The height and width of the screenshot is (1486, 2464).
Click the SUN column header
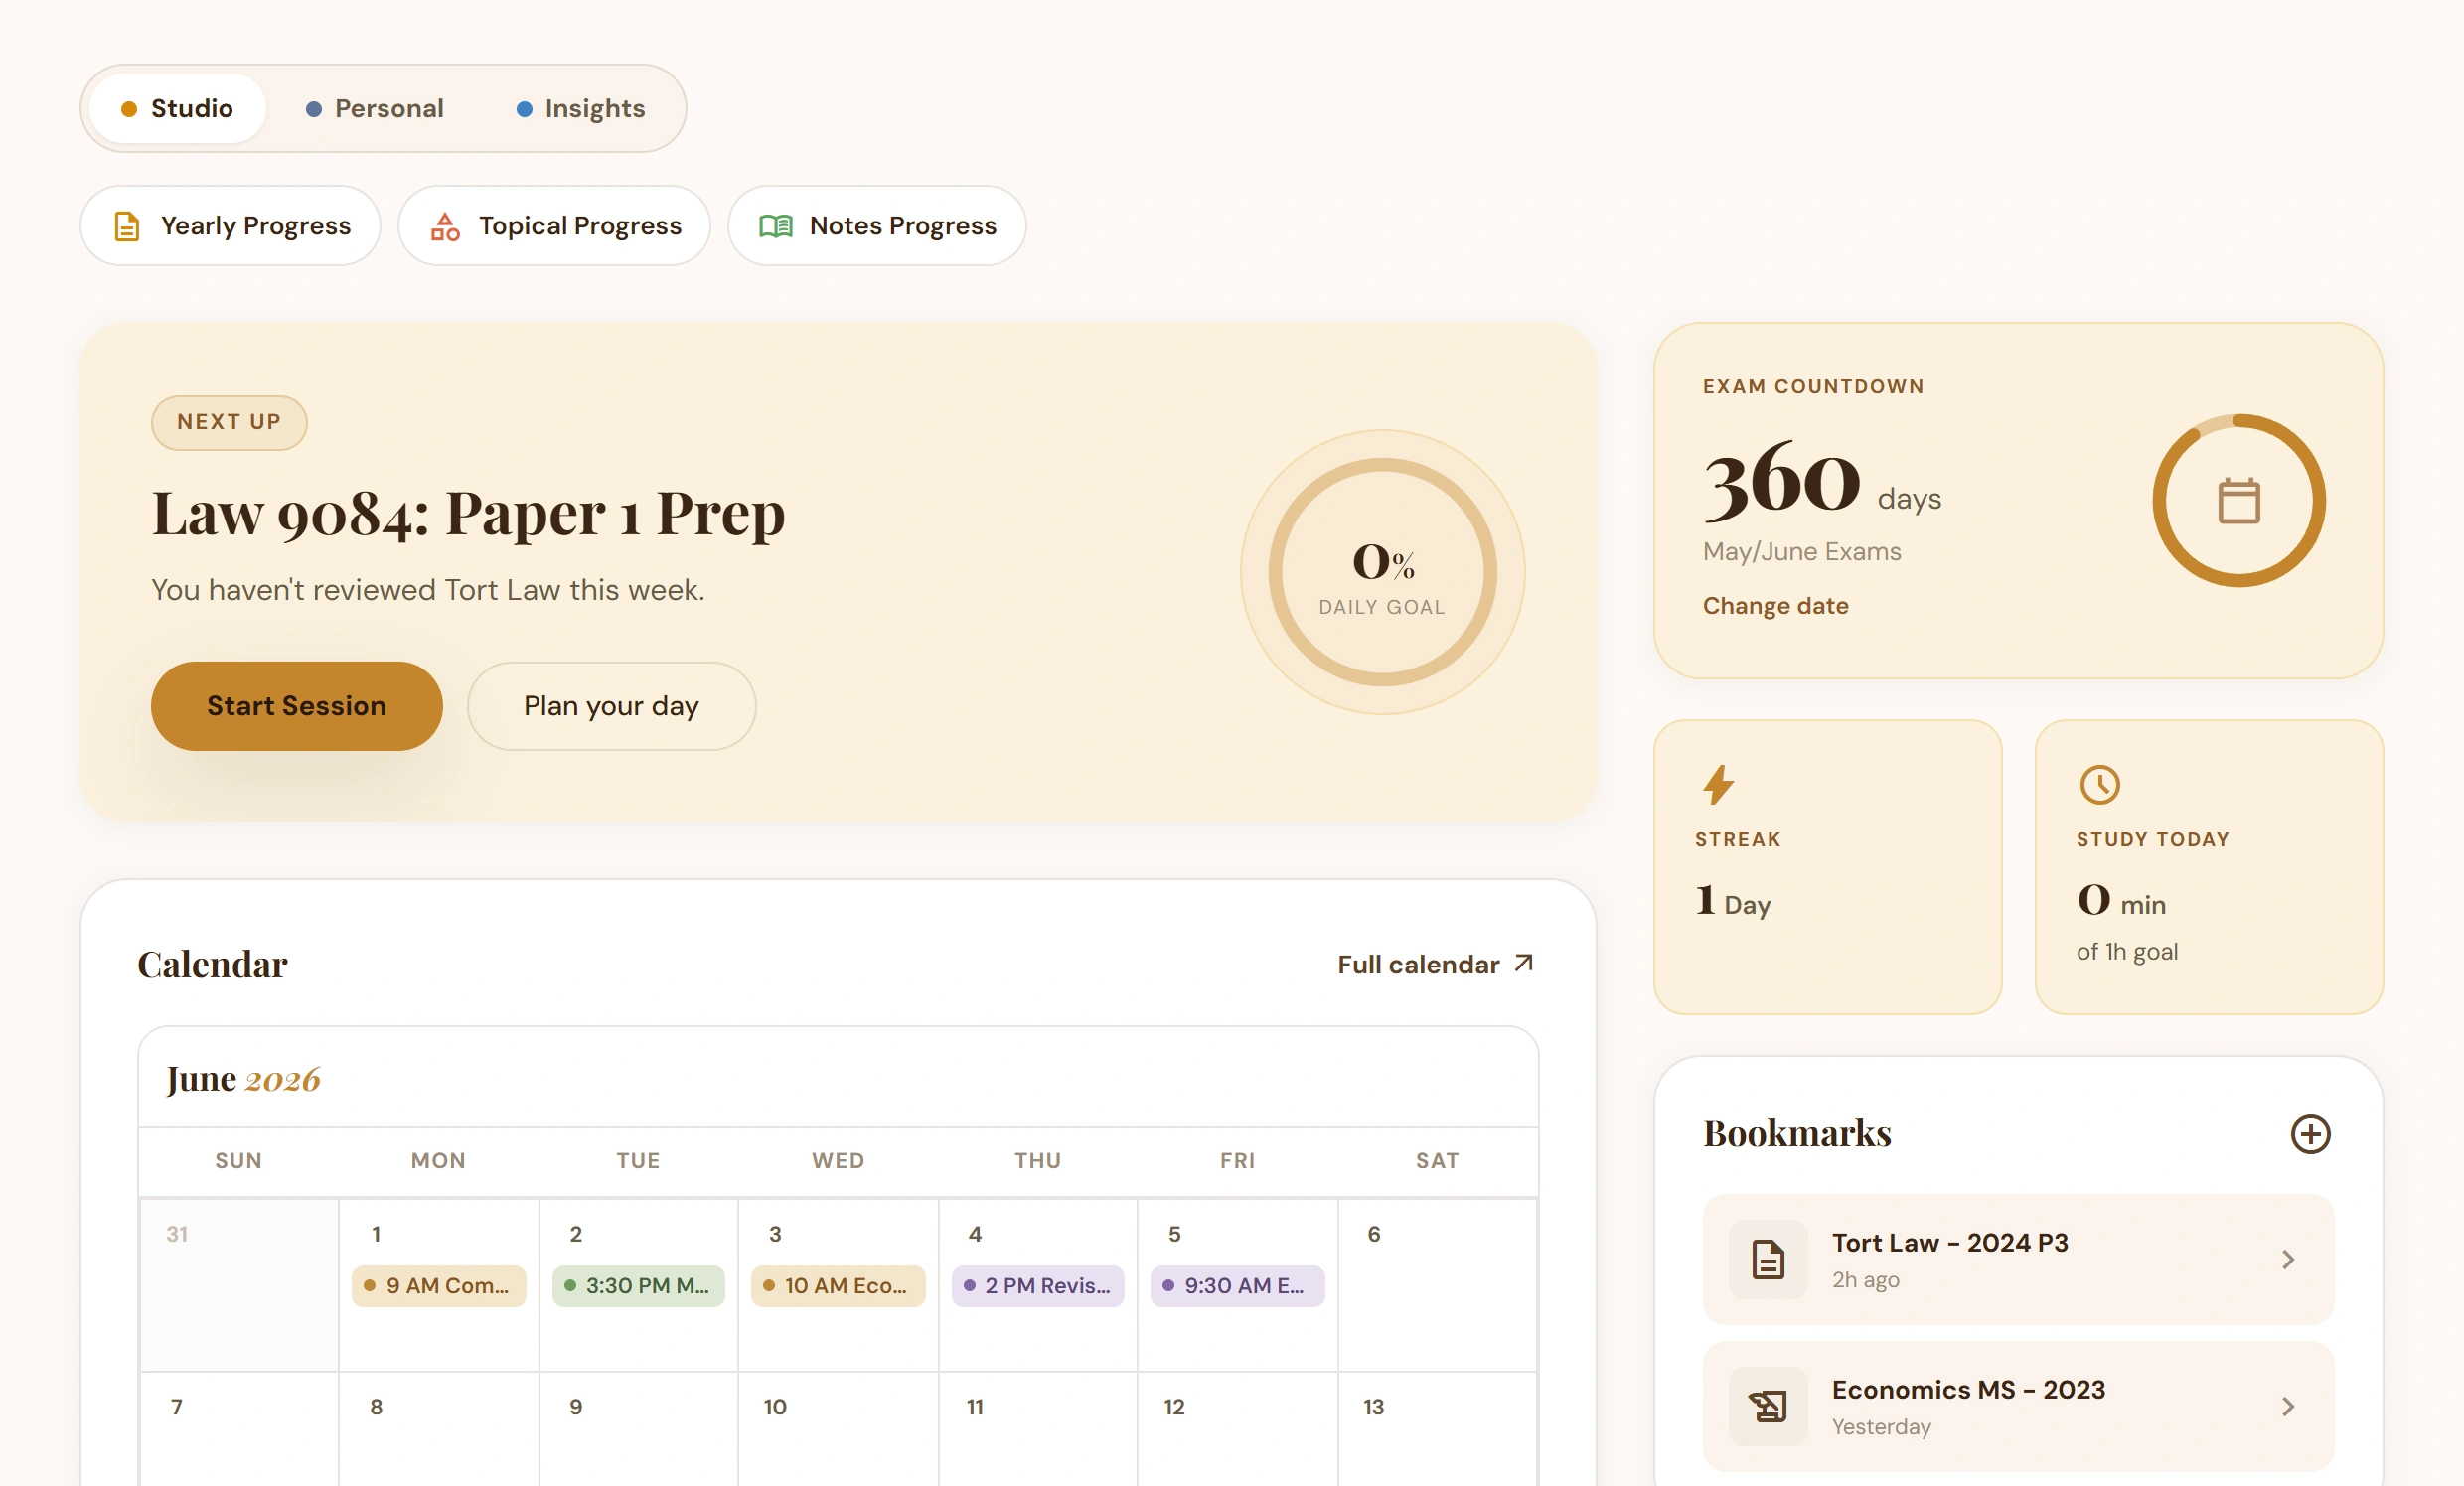(x=239, y=1161)
